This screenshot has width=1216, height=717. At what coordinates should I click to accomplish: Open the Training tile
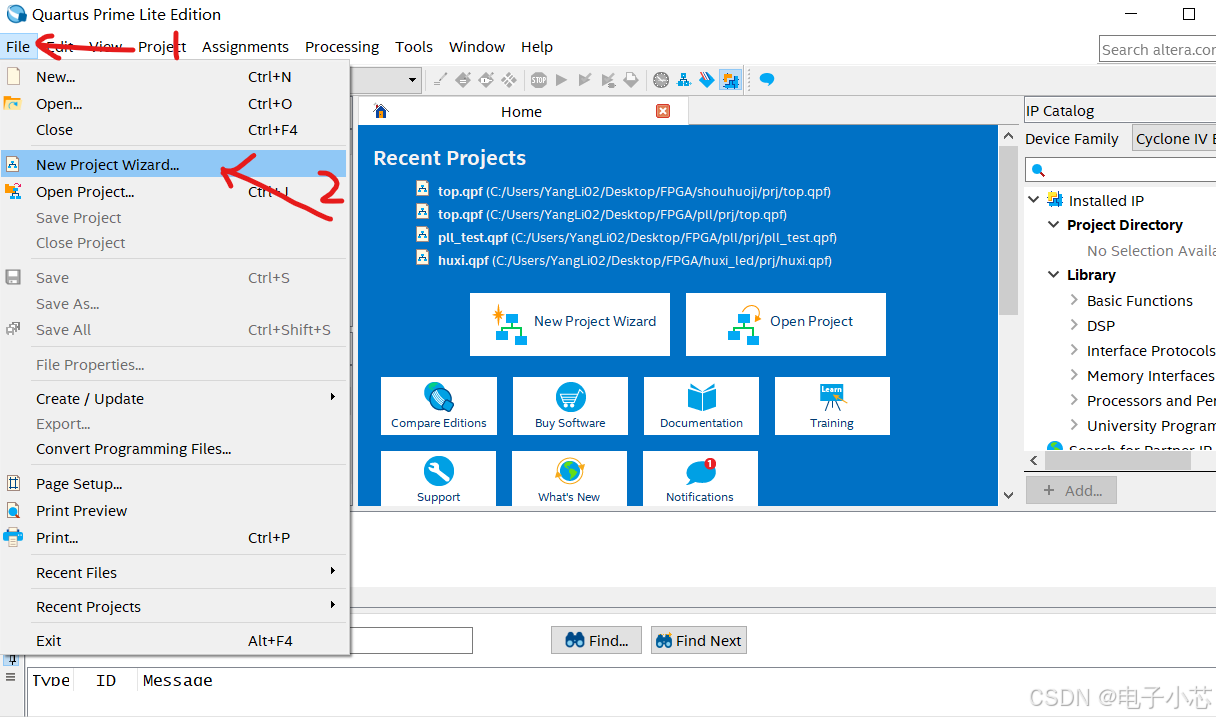[832, 405]
